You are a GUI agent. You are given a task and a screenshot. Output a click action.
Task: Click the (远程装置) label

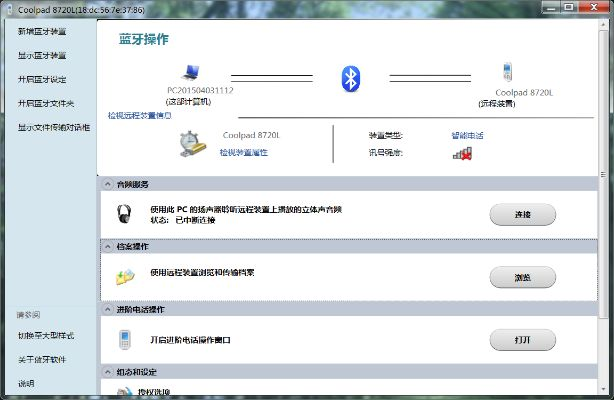click(497, 104)
